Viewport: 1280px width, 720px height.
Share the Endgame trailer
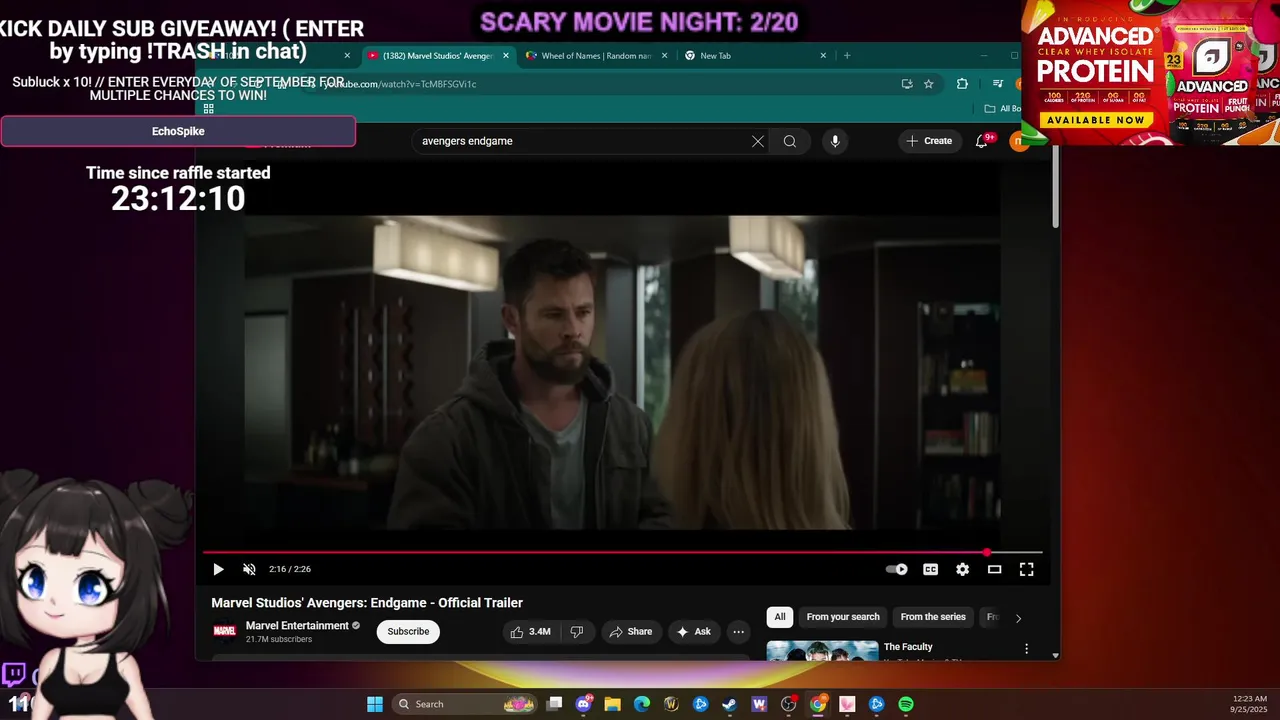(x=630, y=631)
